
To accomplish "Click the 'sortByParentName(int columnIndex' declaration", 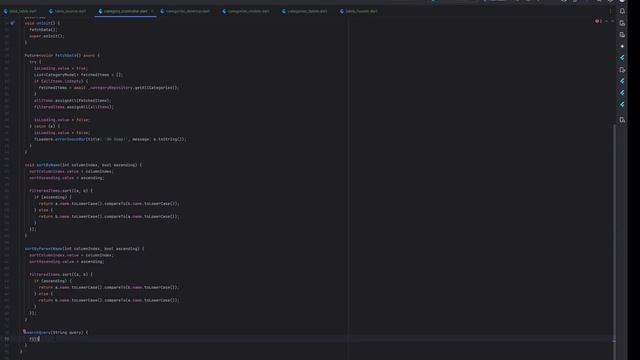I will [84, 249].
